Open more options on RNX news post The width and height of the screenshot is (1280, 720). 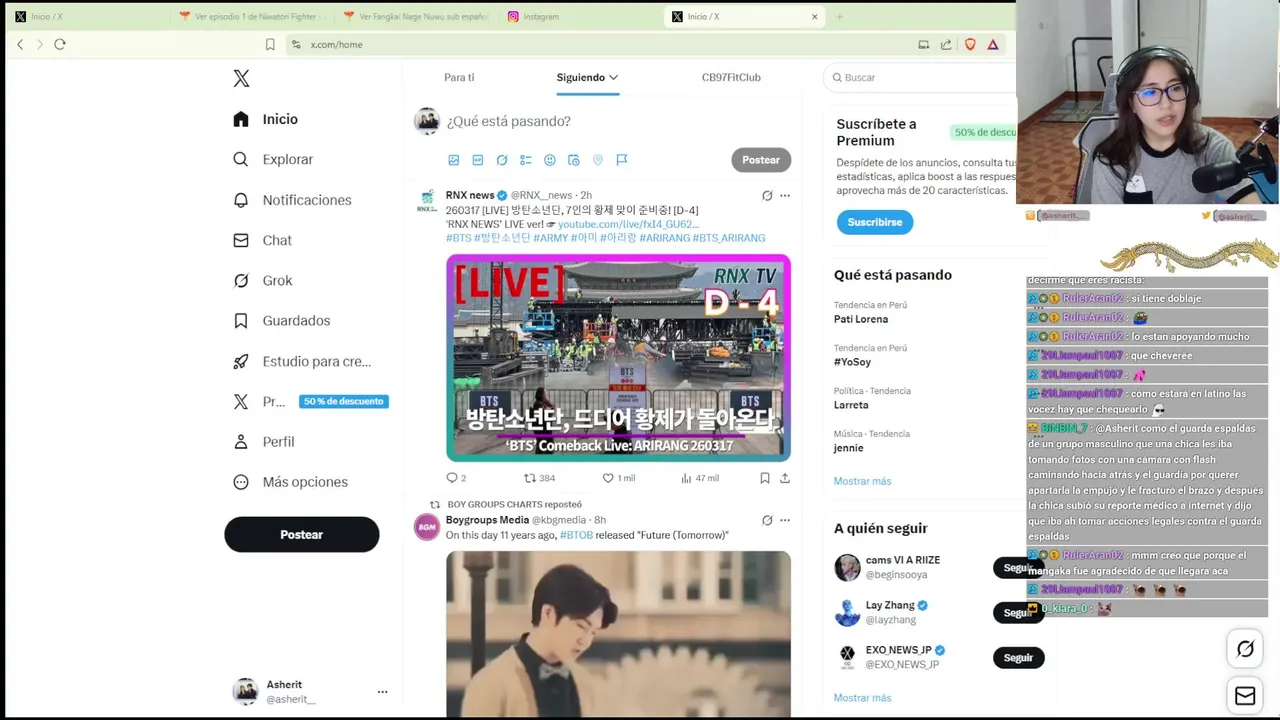click(x=785, y=195)
